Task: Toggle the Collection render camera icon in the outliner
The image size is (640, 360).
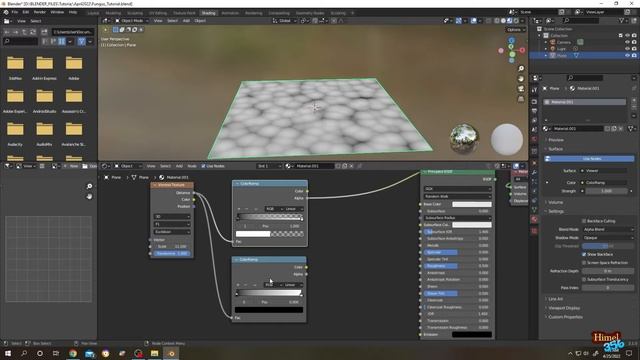Action: point(634,36)
